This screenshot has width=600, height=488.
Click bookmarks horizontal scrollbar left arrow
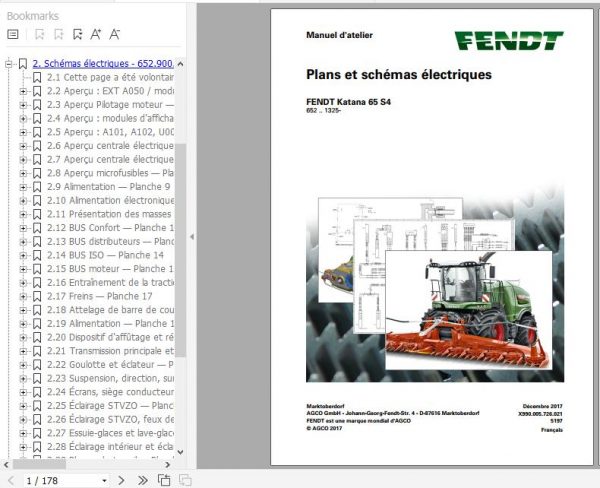6,465
